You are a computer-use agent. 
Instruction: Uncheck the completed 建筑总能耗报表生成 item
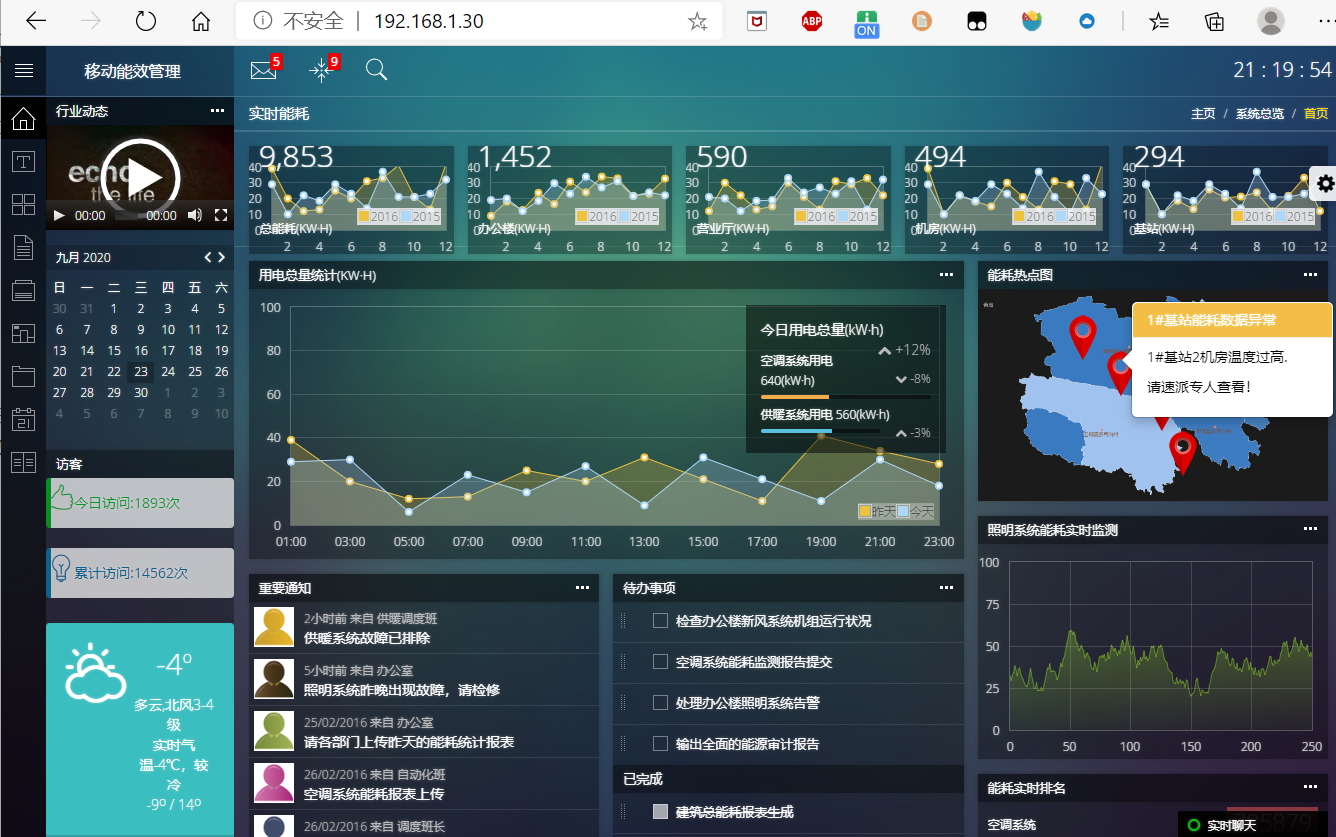[x=660, y=812]
